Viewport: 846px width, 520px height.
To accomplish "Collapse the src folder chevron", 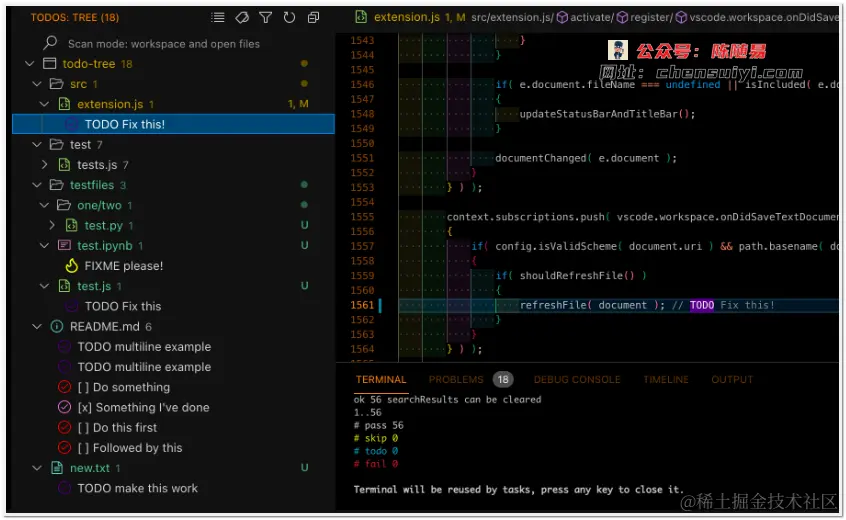I will (37, 84).
